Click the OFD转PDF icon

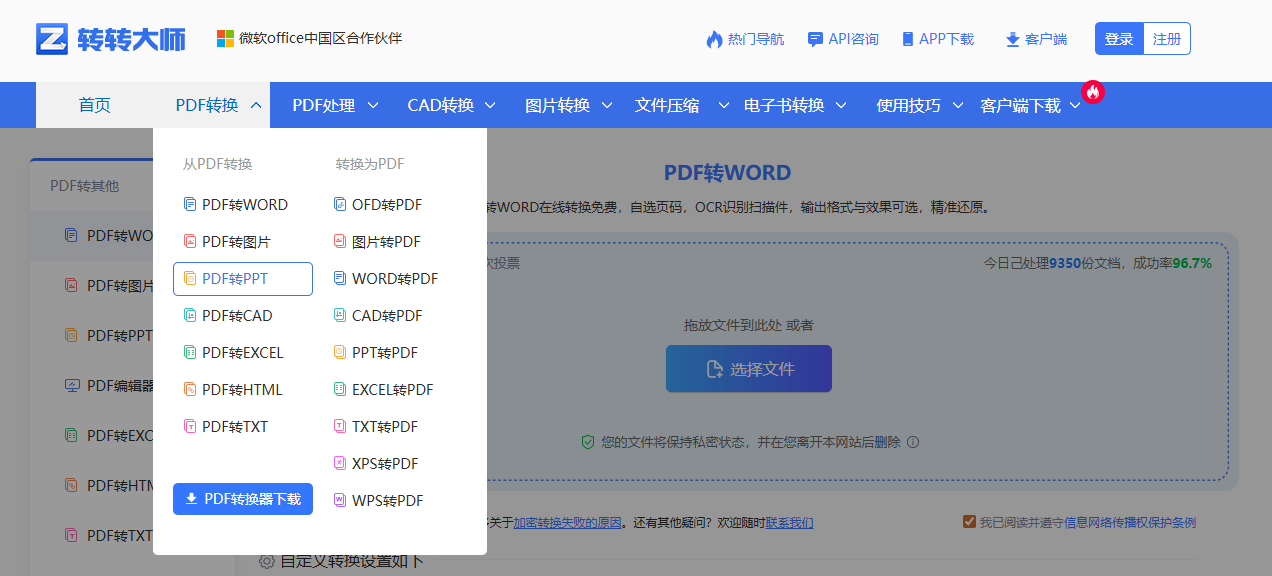(x=340, y=204)
